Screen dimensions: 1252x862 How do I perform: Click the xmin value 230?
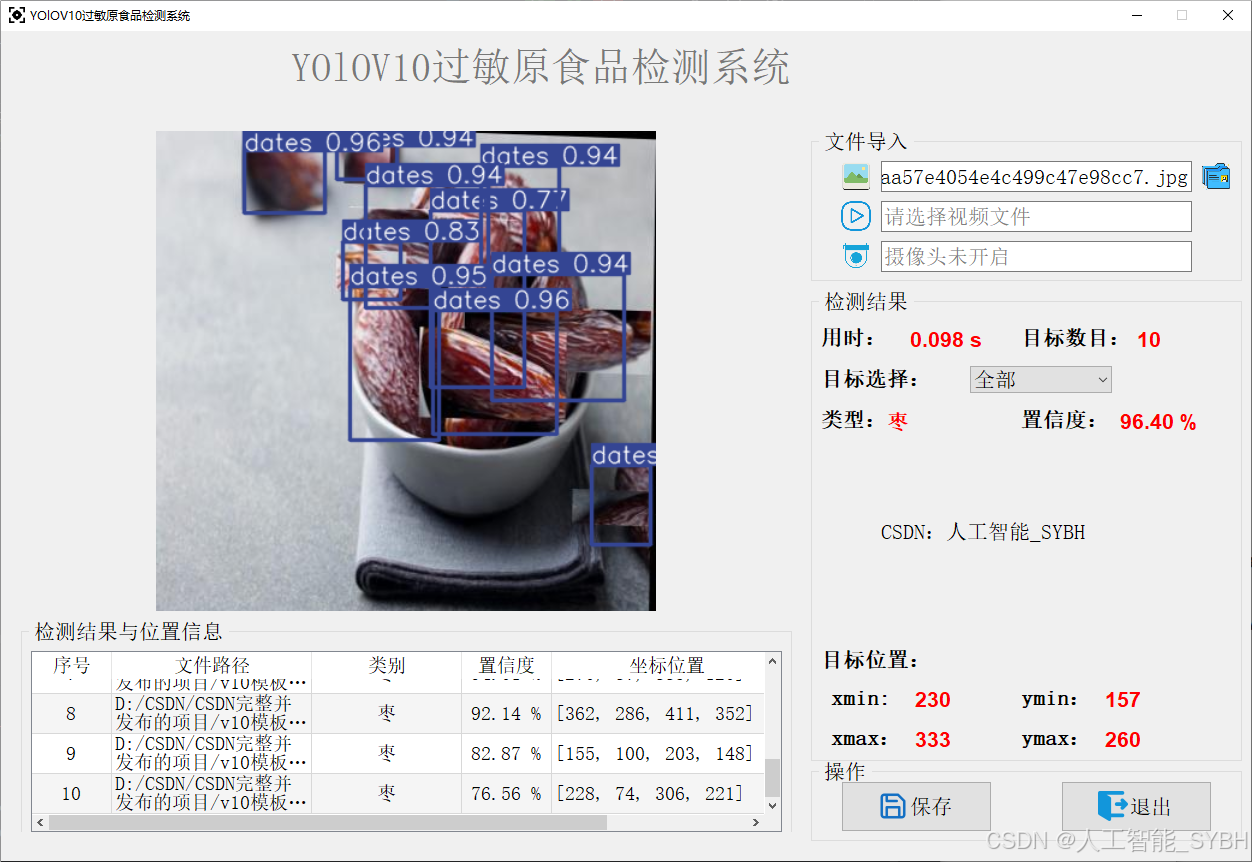click(x=932, y=700)
